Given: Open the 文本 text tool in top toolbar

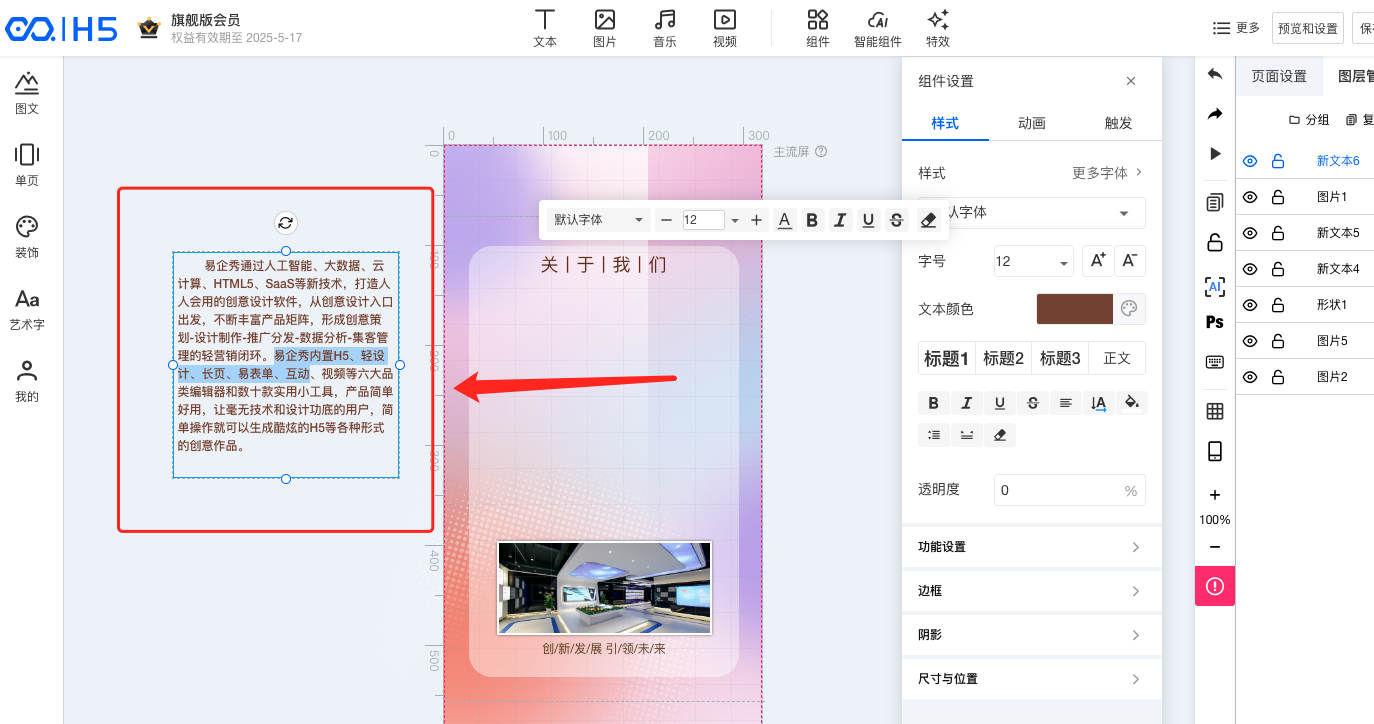Looking at the screenshot, I should point(545,28).
